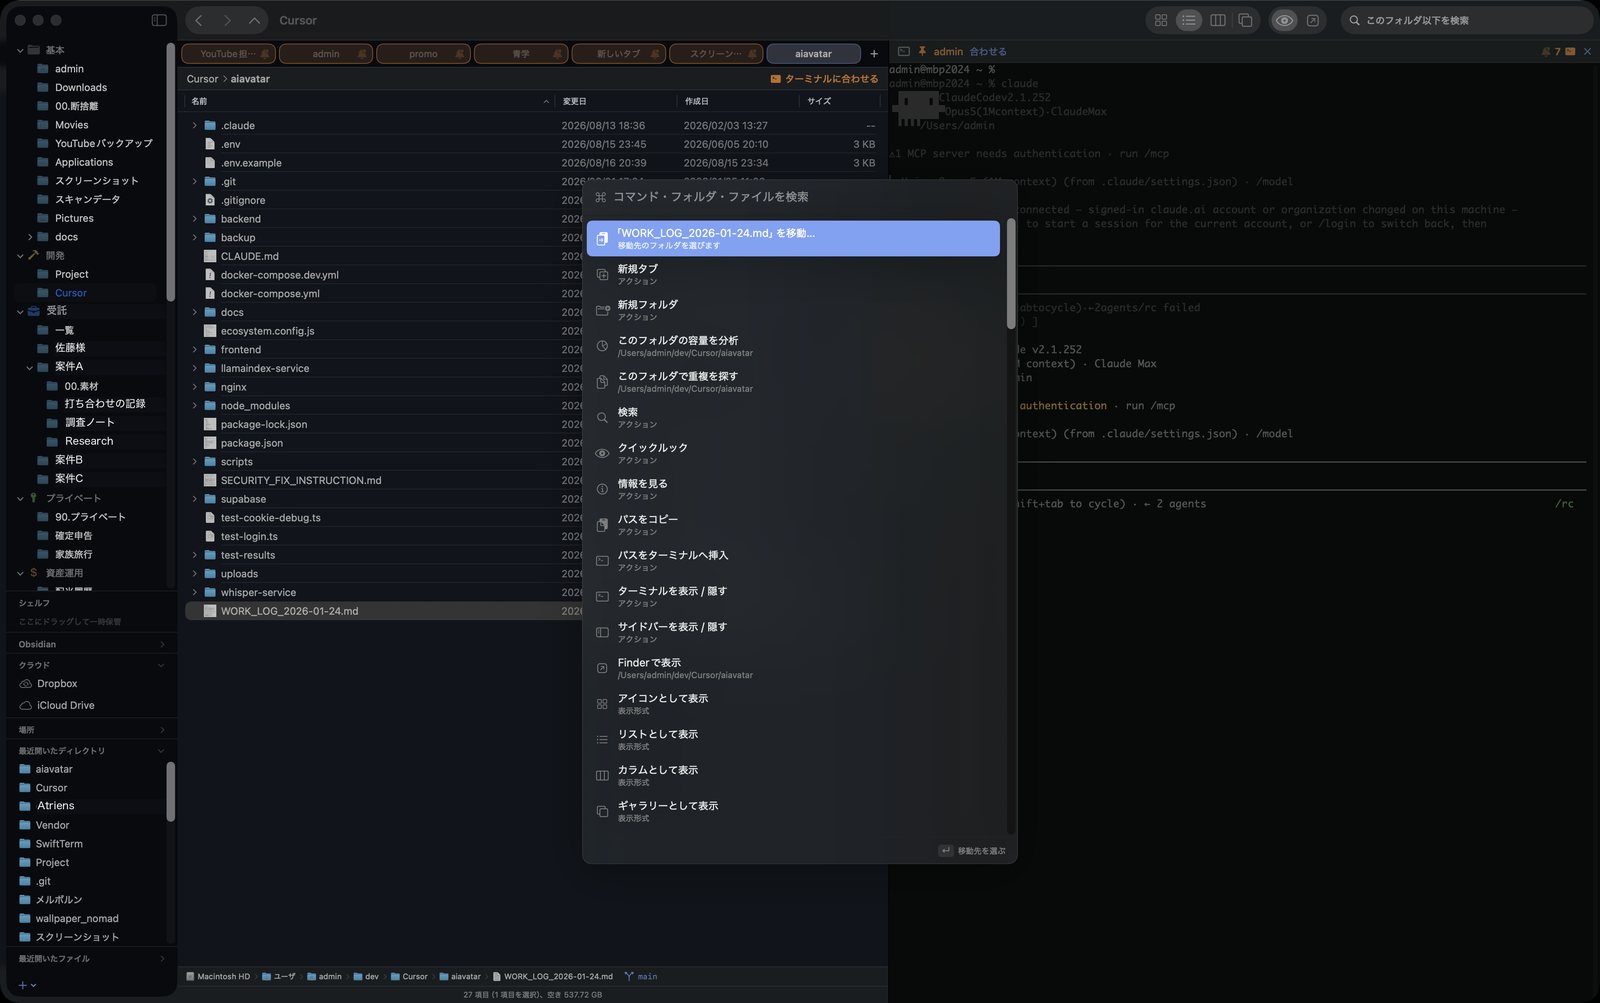1600x1003 pixels.
Task: Expand the node_modules folder
Action: click(x=195, y=406)
